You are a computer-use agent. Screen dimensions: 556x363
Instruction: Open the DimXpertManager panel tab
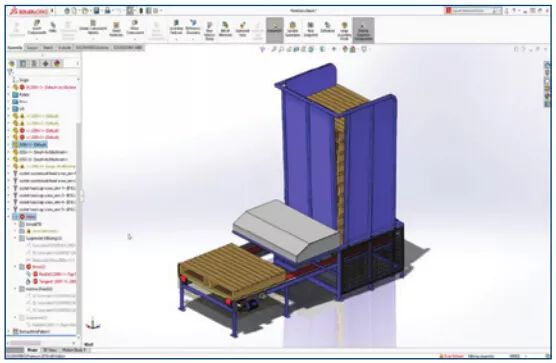(x=46, y=63)
